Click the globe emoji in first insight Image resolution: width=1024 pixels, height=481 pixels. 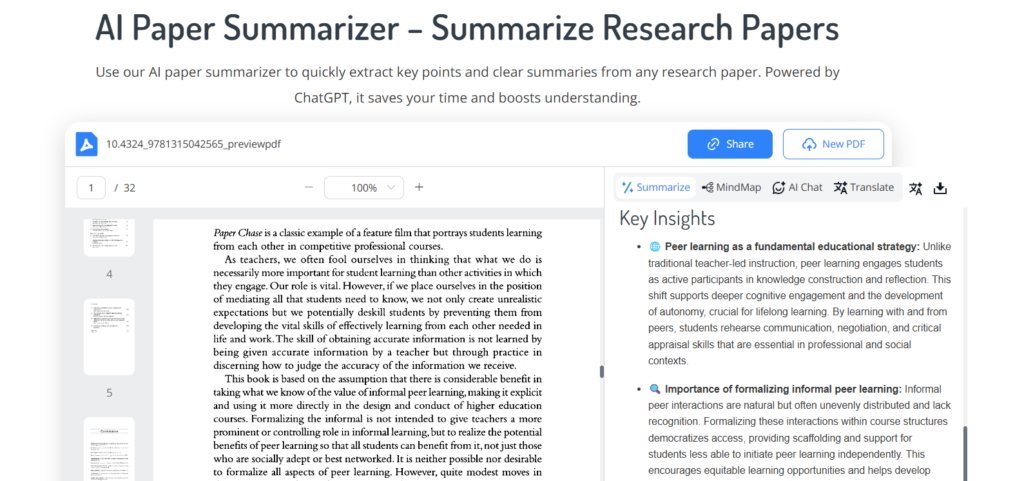point(655,247)
